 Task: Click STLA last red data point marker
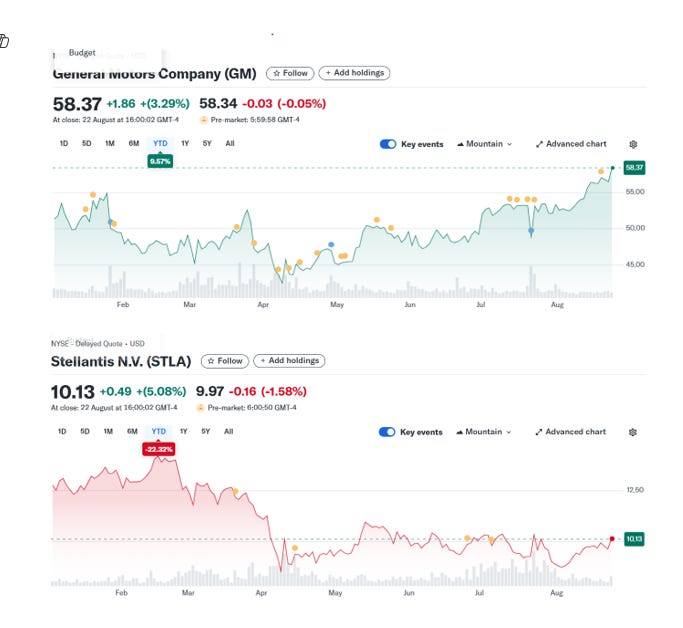612,539
